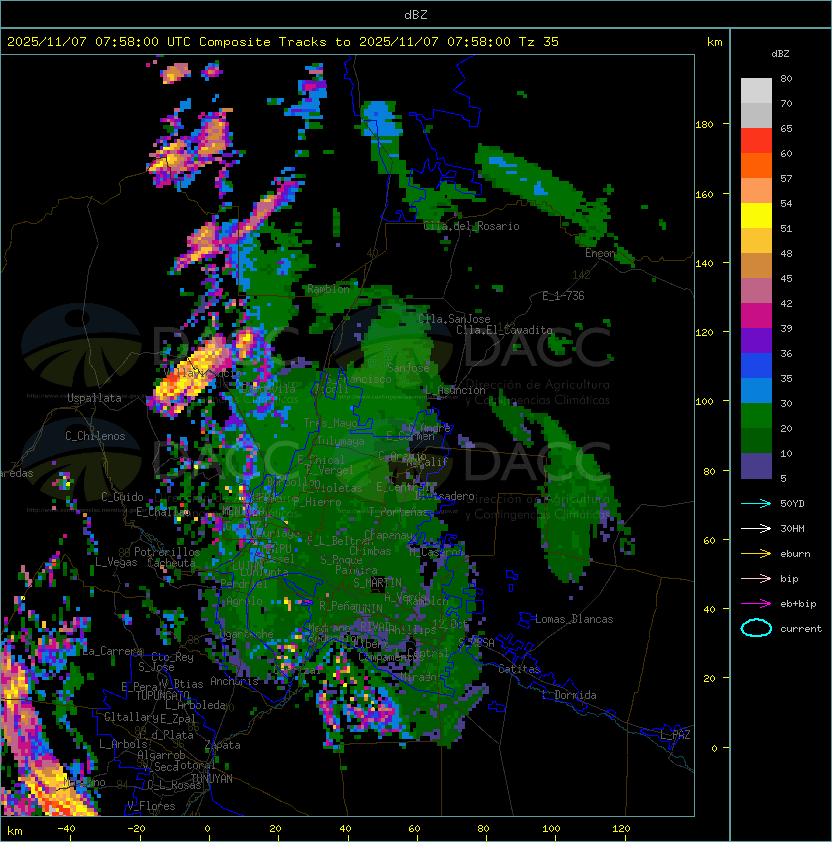This screenshot has height=842, width=832.
Task: Click the 'Rambion' map label
Action: [x=328, y=289]
